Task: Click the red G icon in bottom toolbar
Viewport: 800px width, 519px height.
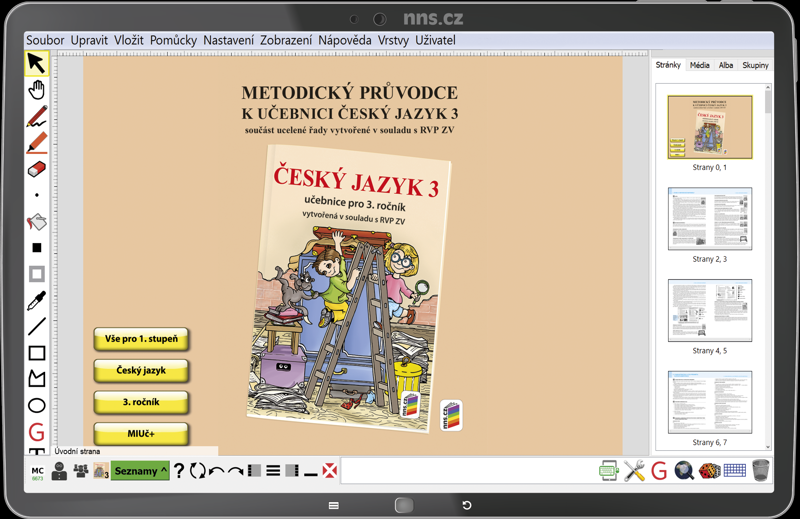Action: [659, 471]
